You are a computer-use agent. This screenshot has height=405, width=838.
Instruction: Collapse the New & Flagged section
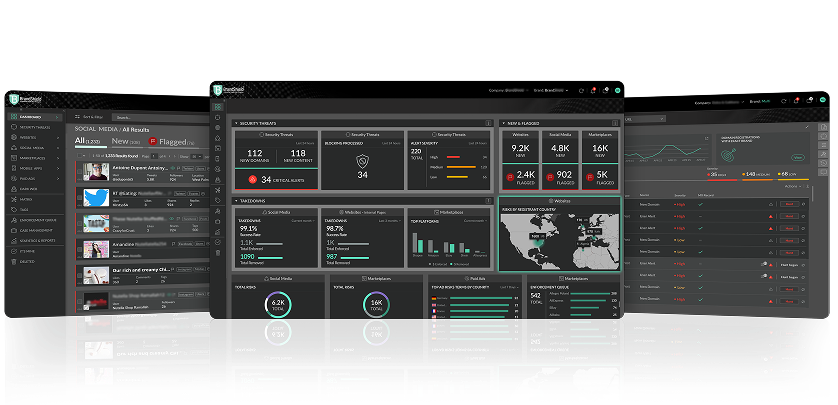503,123
